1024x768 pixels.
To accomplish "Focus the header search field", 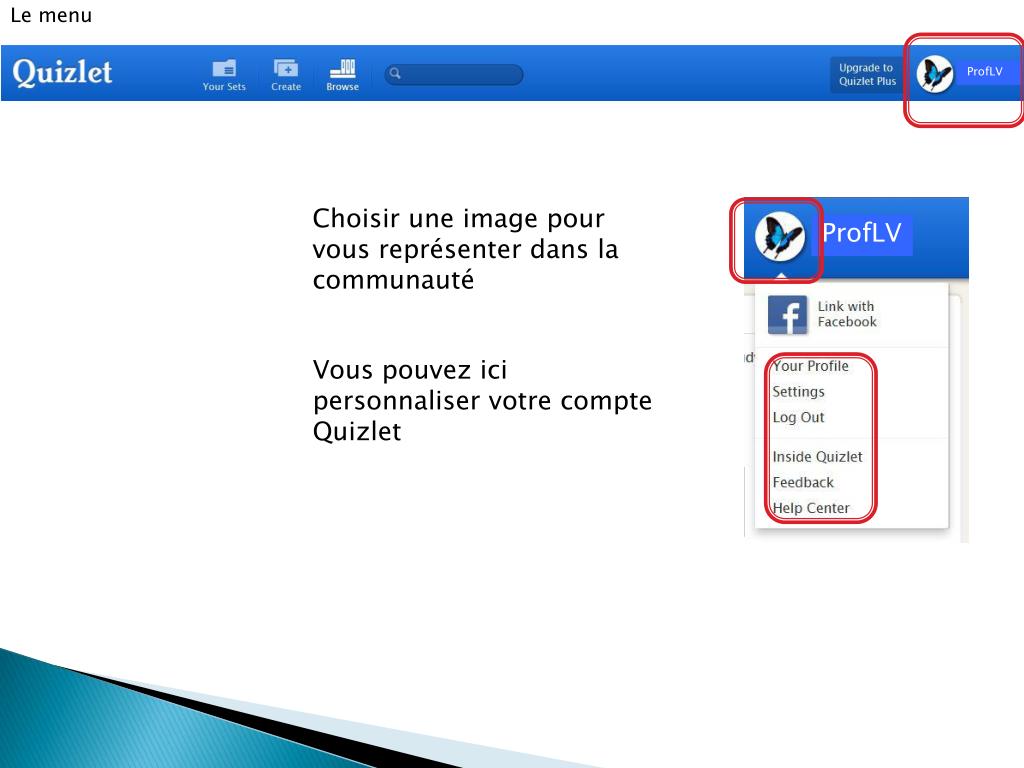I will point(454,74).
